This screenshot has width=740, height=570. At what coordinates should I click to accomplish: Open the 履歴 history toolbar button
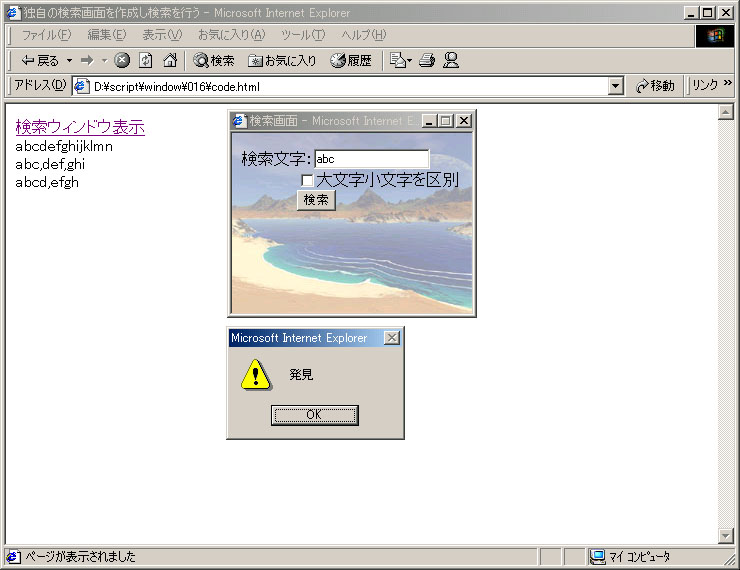pyautogui.click(x=351, y=60)
